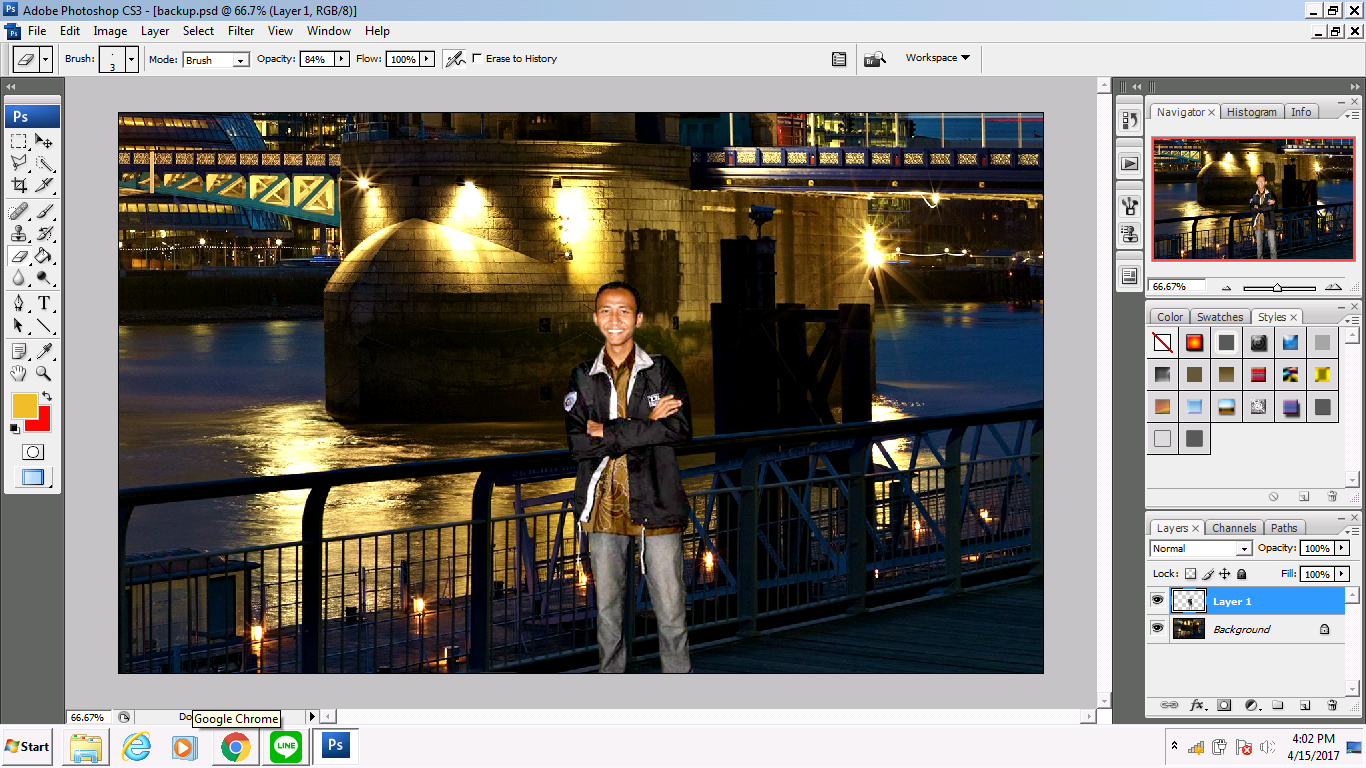Hide the Background layer
Image resolution: width=1366 pixels, height=768 pixels.
tap(1158, 628)
